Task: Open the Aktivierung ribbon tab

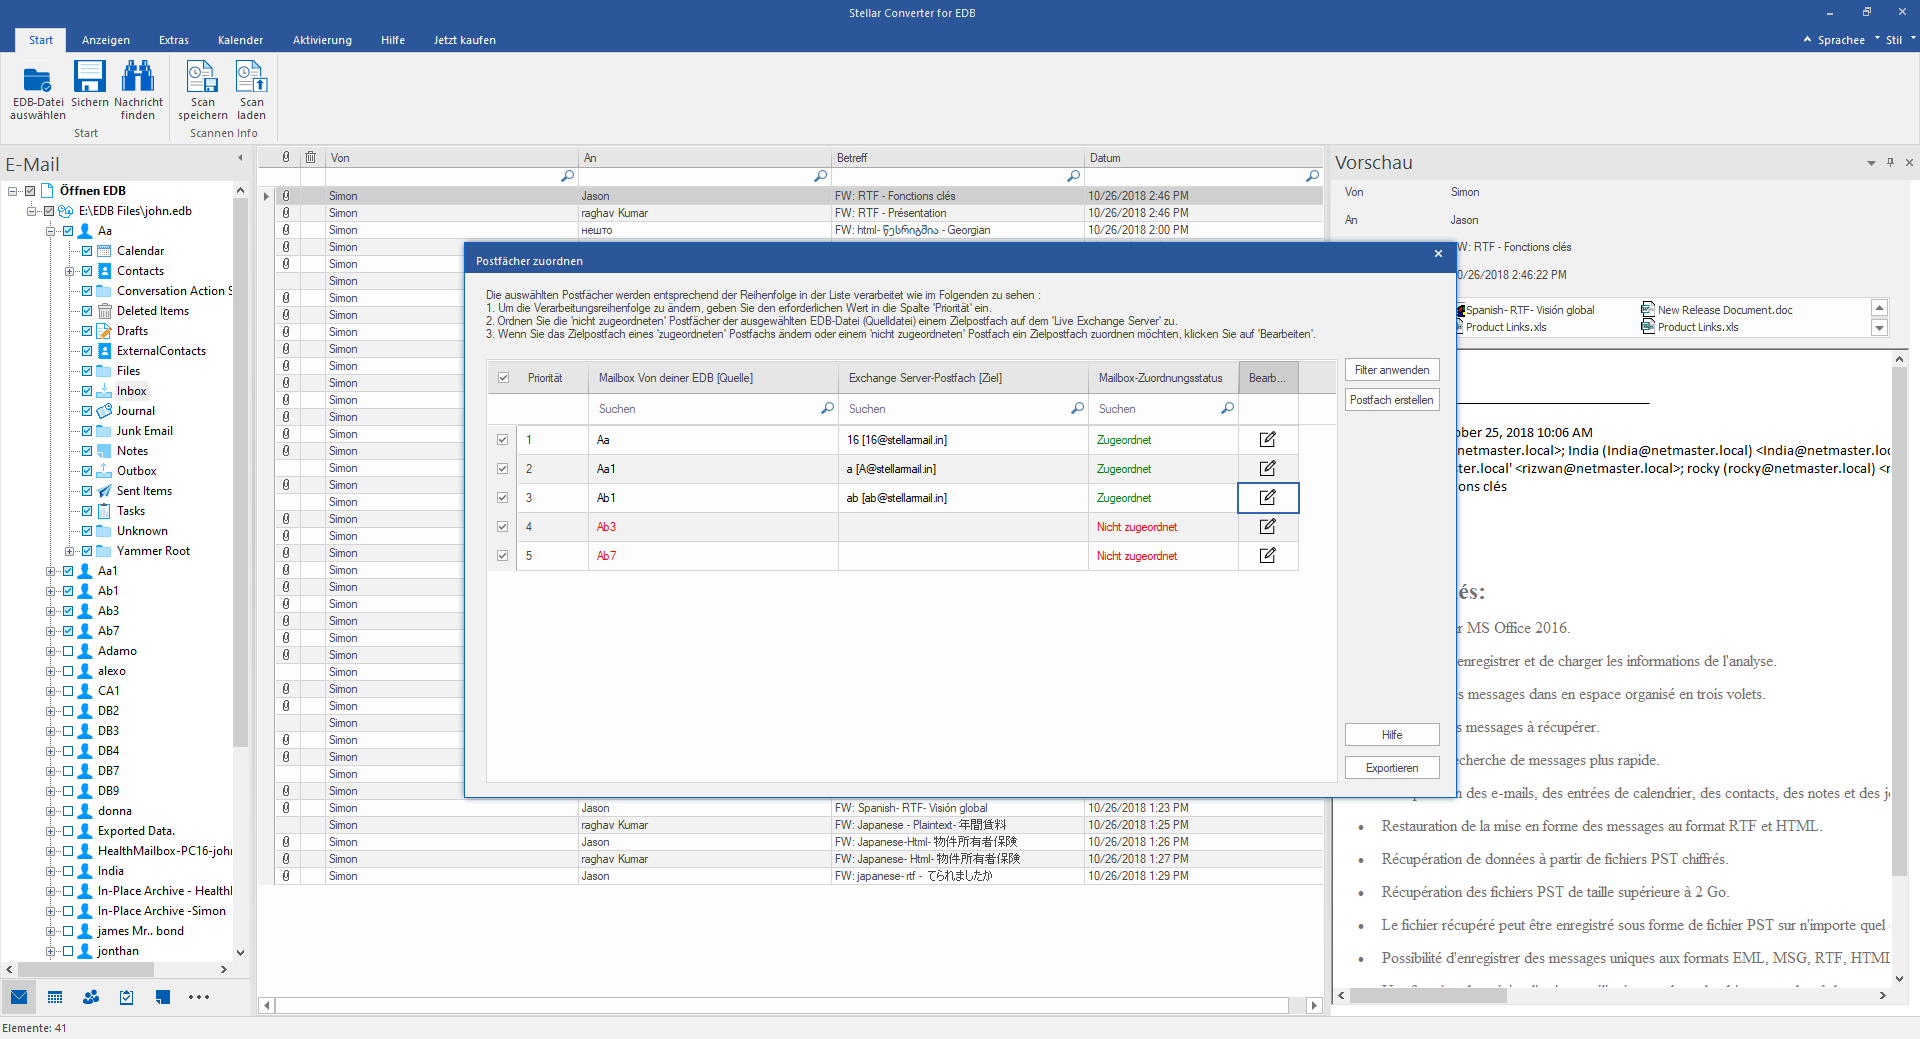Action: point(322,40)
